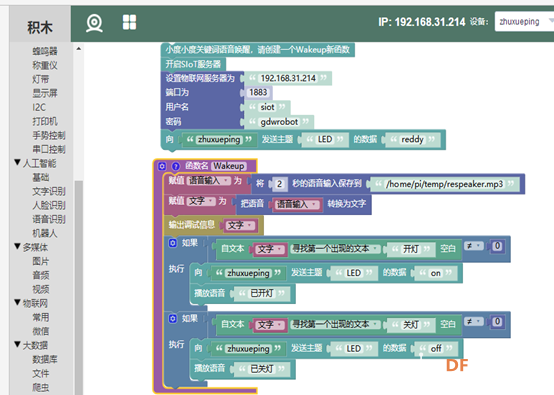Click the 已开灯 speech text field

pos(262,293)
